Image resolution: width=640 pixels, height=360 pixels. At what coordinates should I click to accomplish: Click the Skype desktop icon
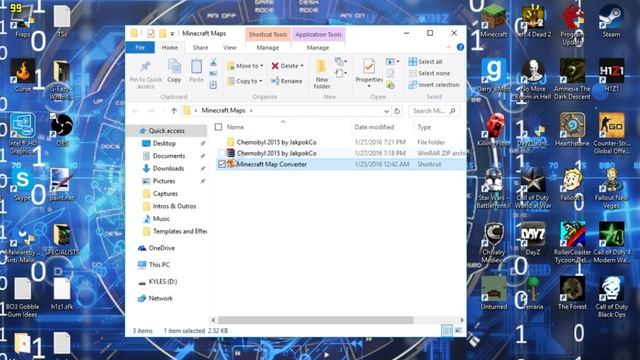(x=22, y=184)
